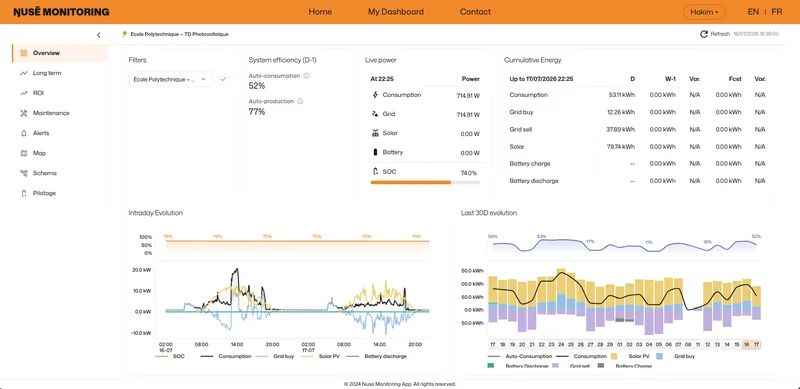Click the Grid sell 37.89 kWh value
The width and height of the screenshot is (800, 389).
(620, 130)
